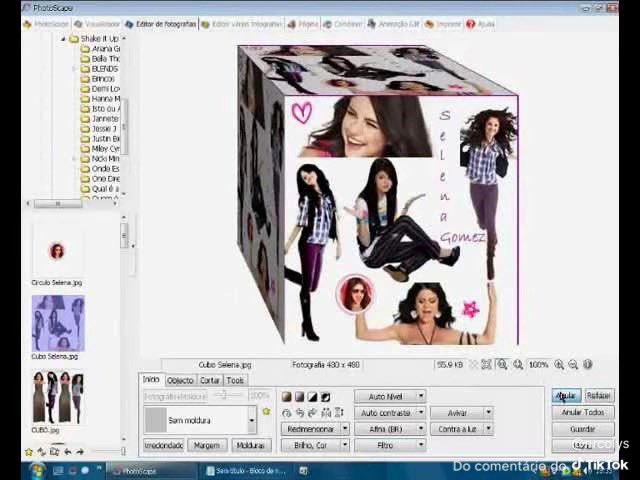Click the zoom-in plus magnifier icon
This screenshot has height=480, width=640.
tap(559, 364)
